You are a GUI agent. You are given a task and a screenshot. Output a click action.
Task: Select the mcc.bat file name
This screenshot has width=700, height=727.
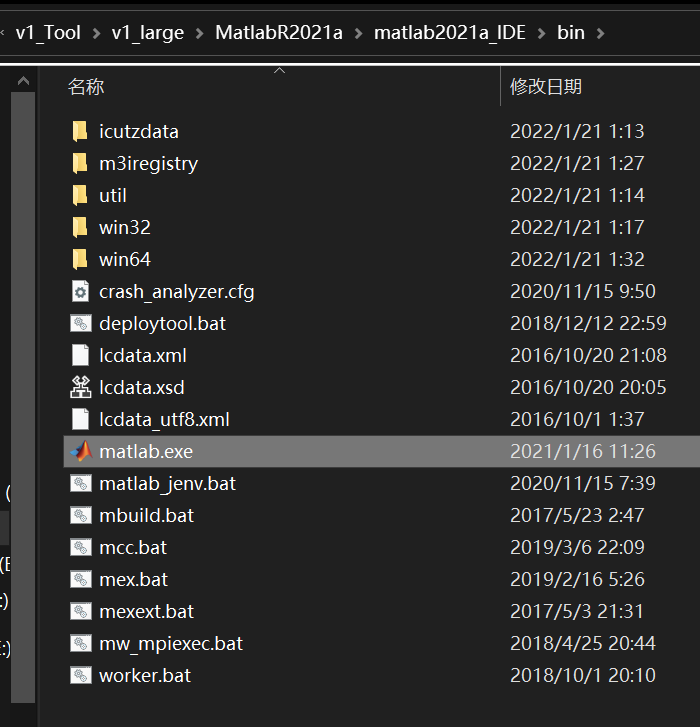pyautogui.click(x=133, y=548)
